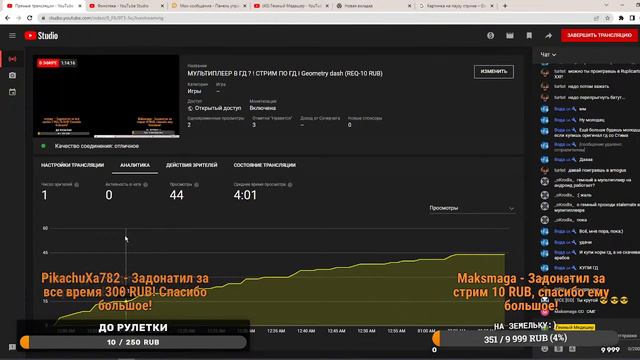Viewport: 640px width, 360px height.
Task: Click the bookmark icon in the Studio header
Action: (x=529, y=36)
